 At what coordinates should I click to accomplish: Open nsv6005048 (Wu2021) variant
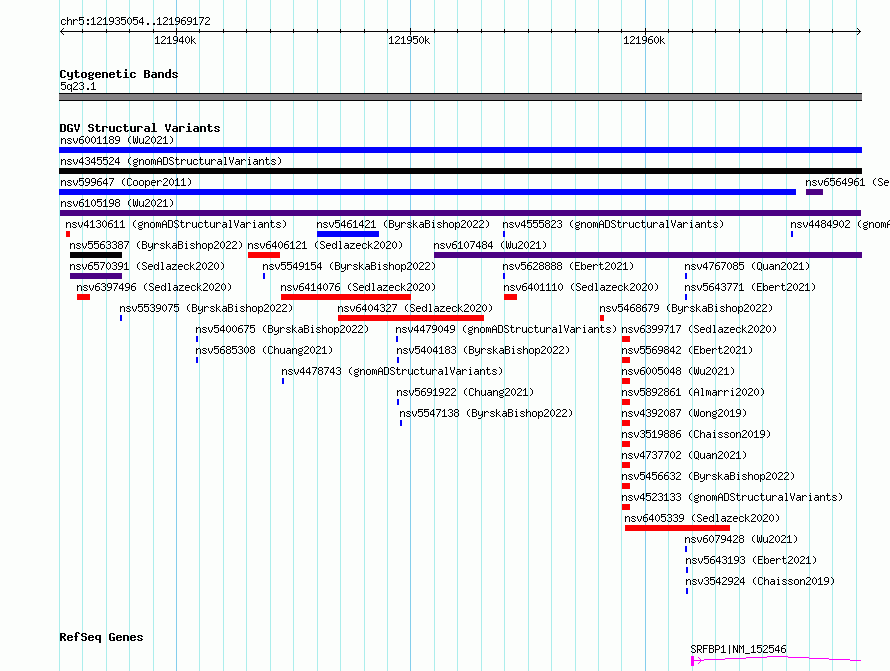pyautogui.click(x=678, y=371)
